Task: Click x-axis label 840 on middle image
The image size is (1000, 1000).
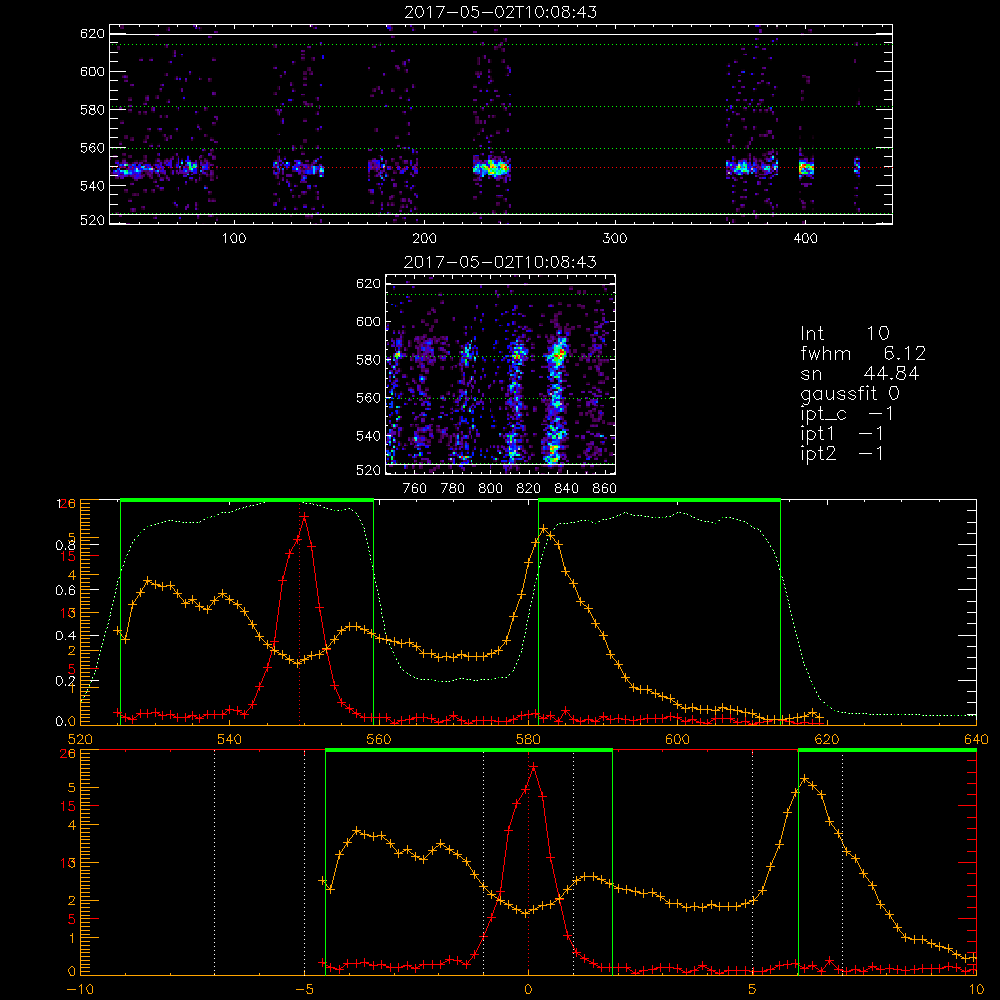Action: tap(566, 489)
